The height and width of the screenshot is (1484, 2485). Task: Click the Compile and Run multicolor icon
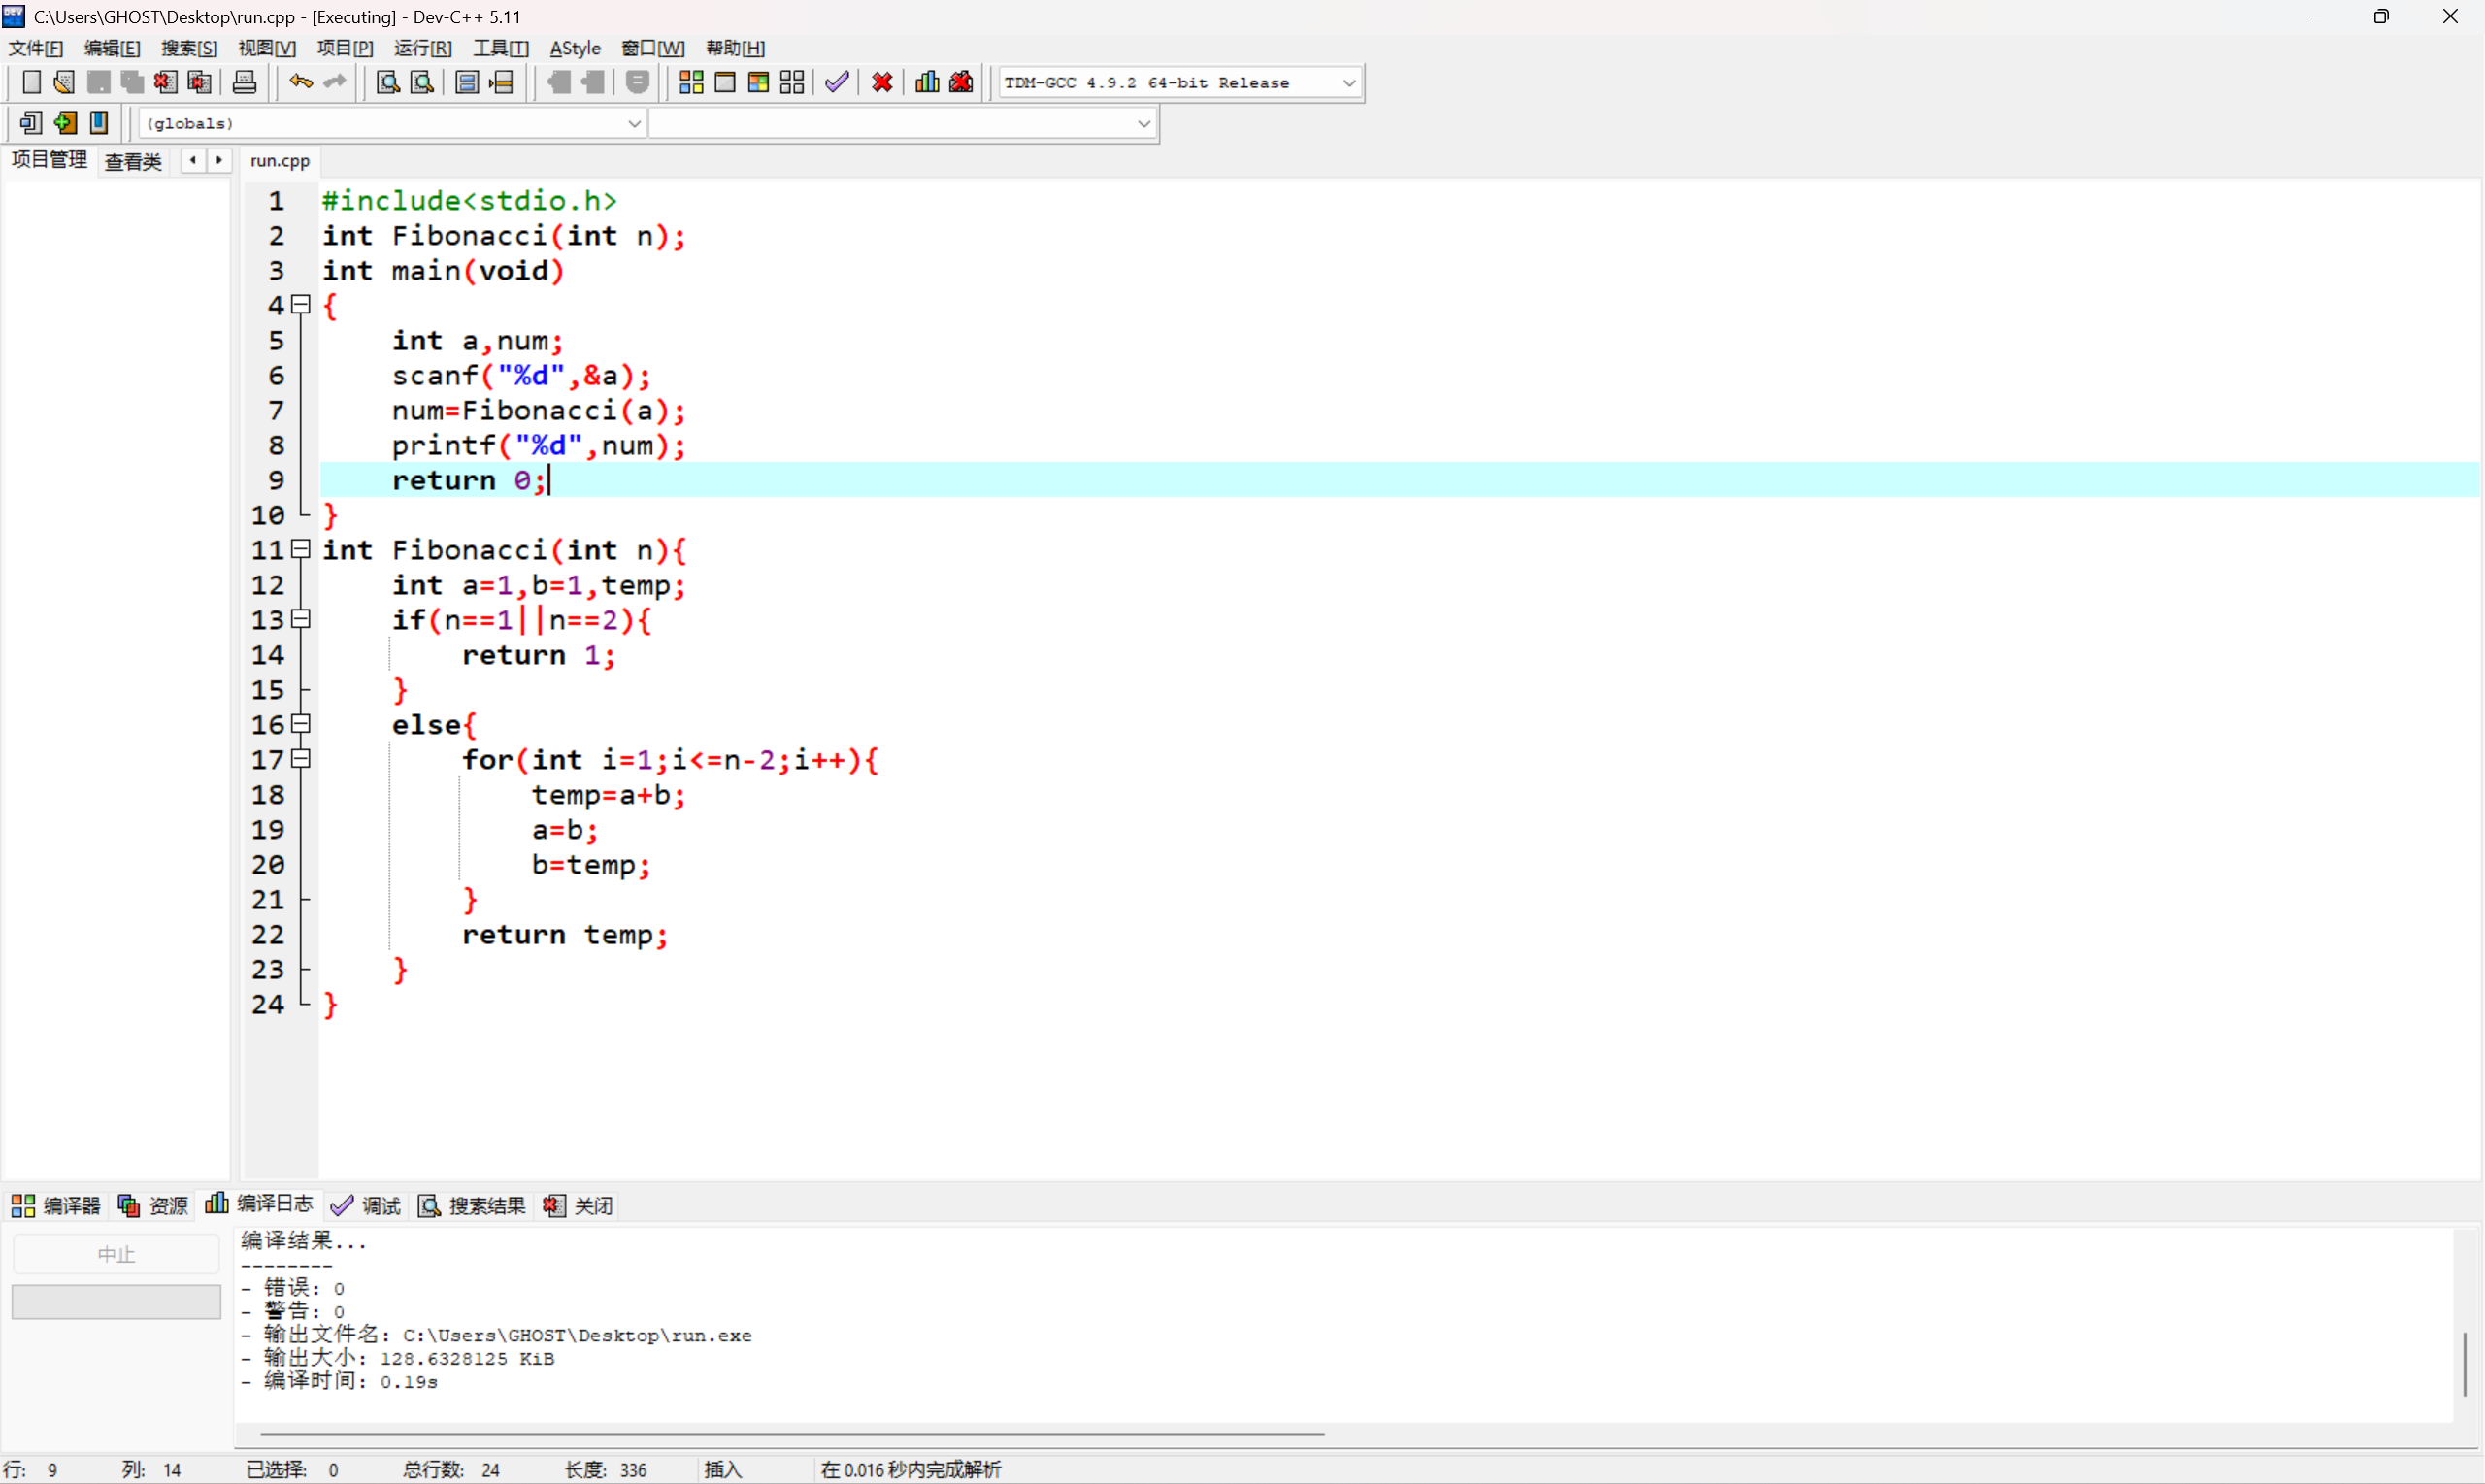point(758,82)
